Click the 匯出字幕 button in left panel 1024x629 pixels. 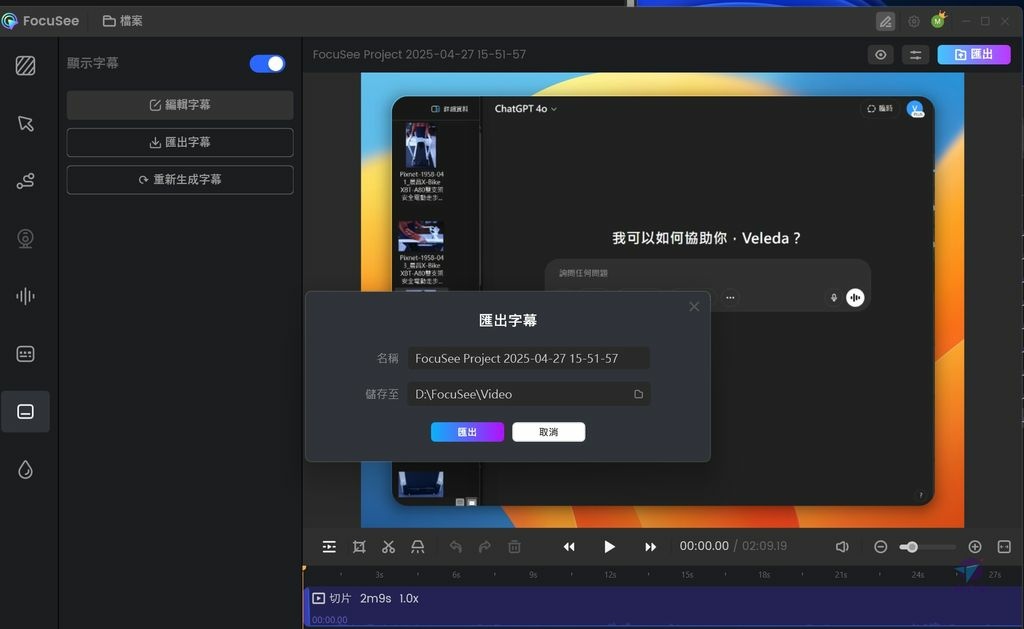(x=180, y=142)
